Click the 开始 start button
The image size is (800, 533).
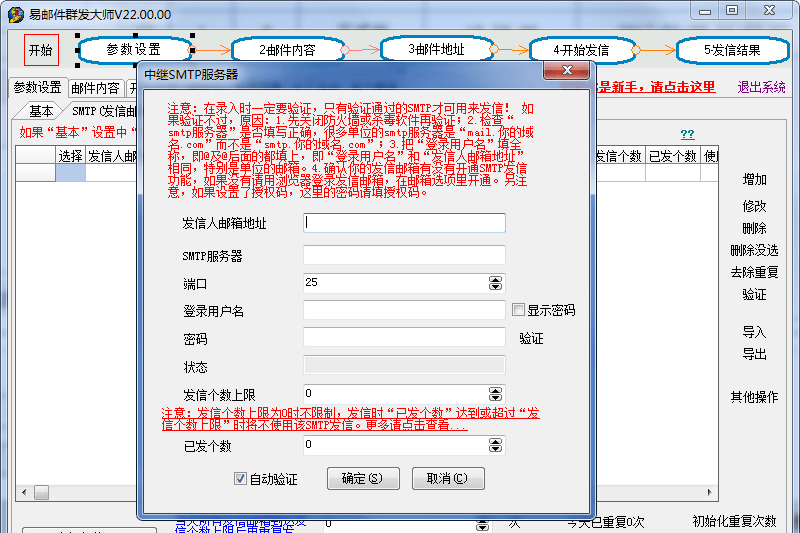tap(41, 50)
